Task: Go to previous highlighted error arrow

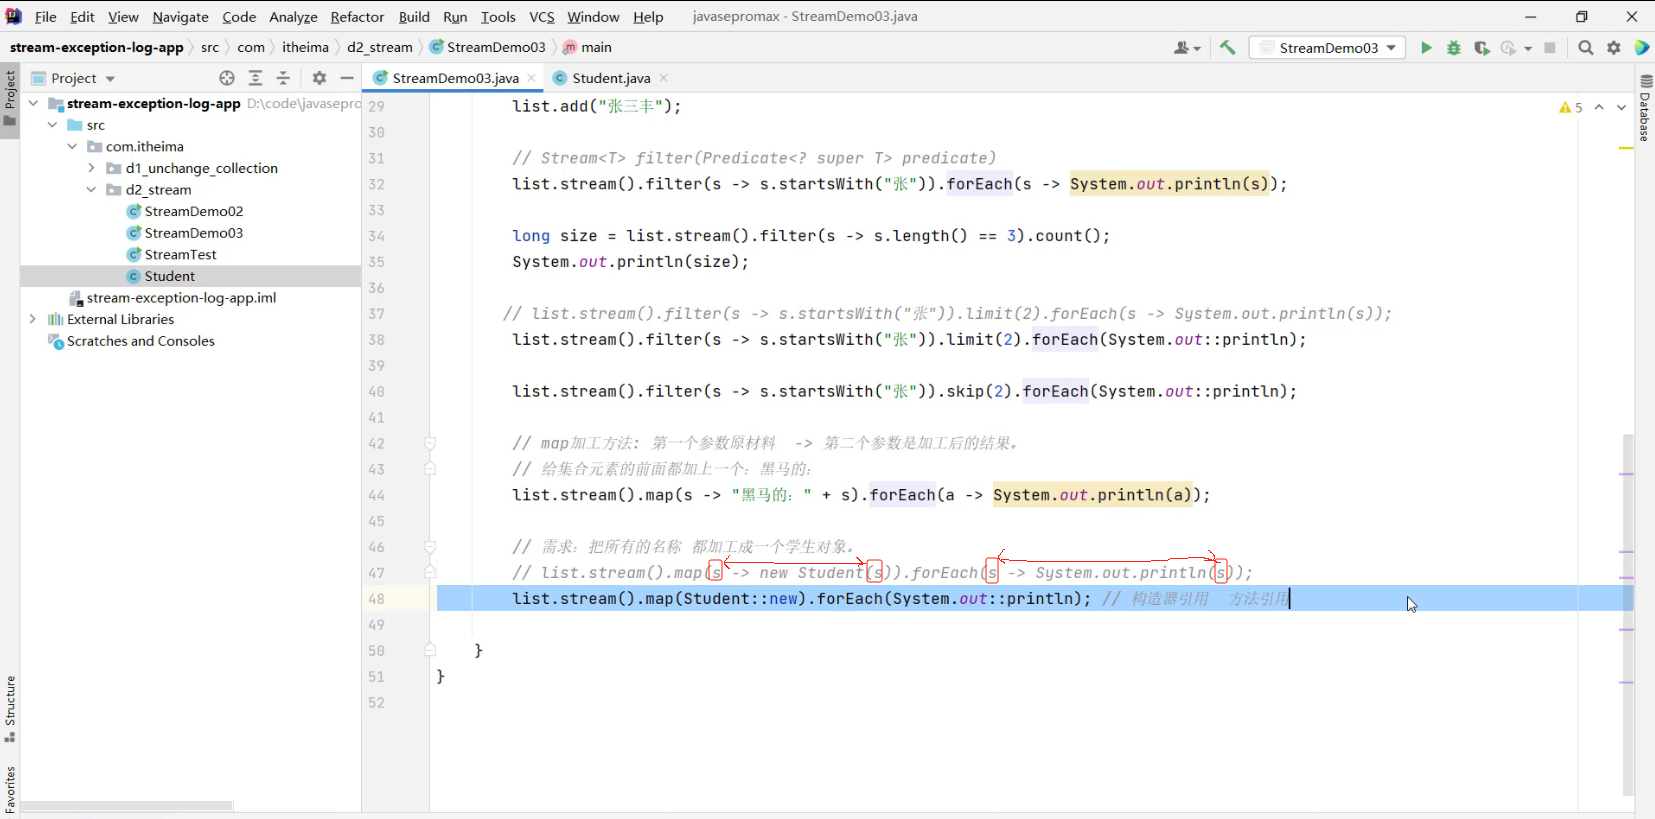Action: [x=1599, y=107]
